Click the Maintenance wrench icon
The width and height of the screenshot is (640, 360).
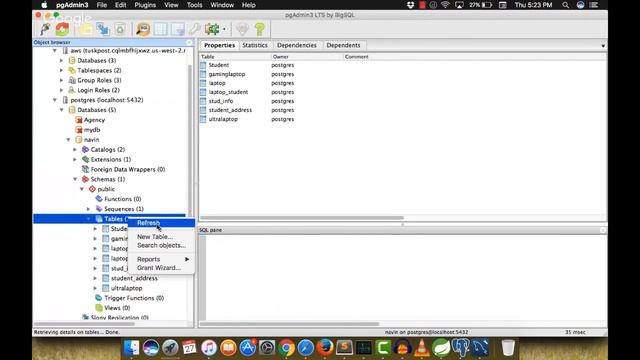(x=195, y=29)
